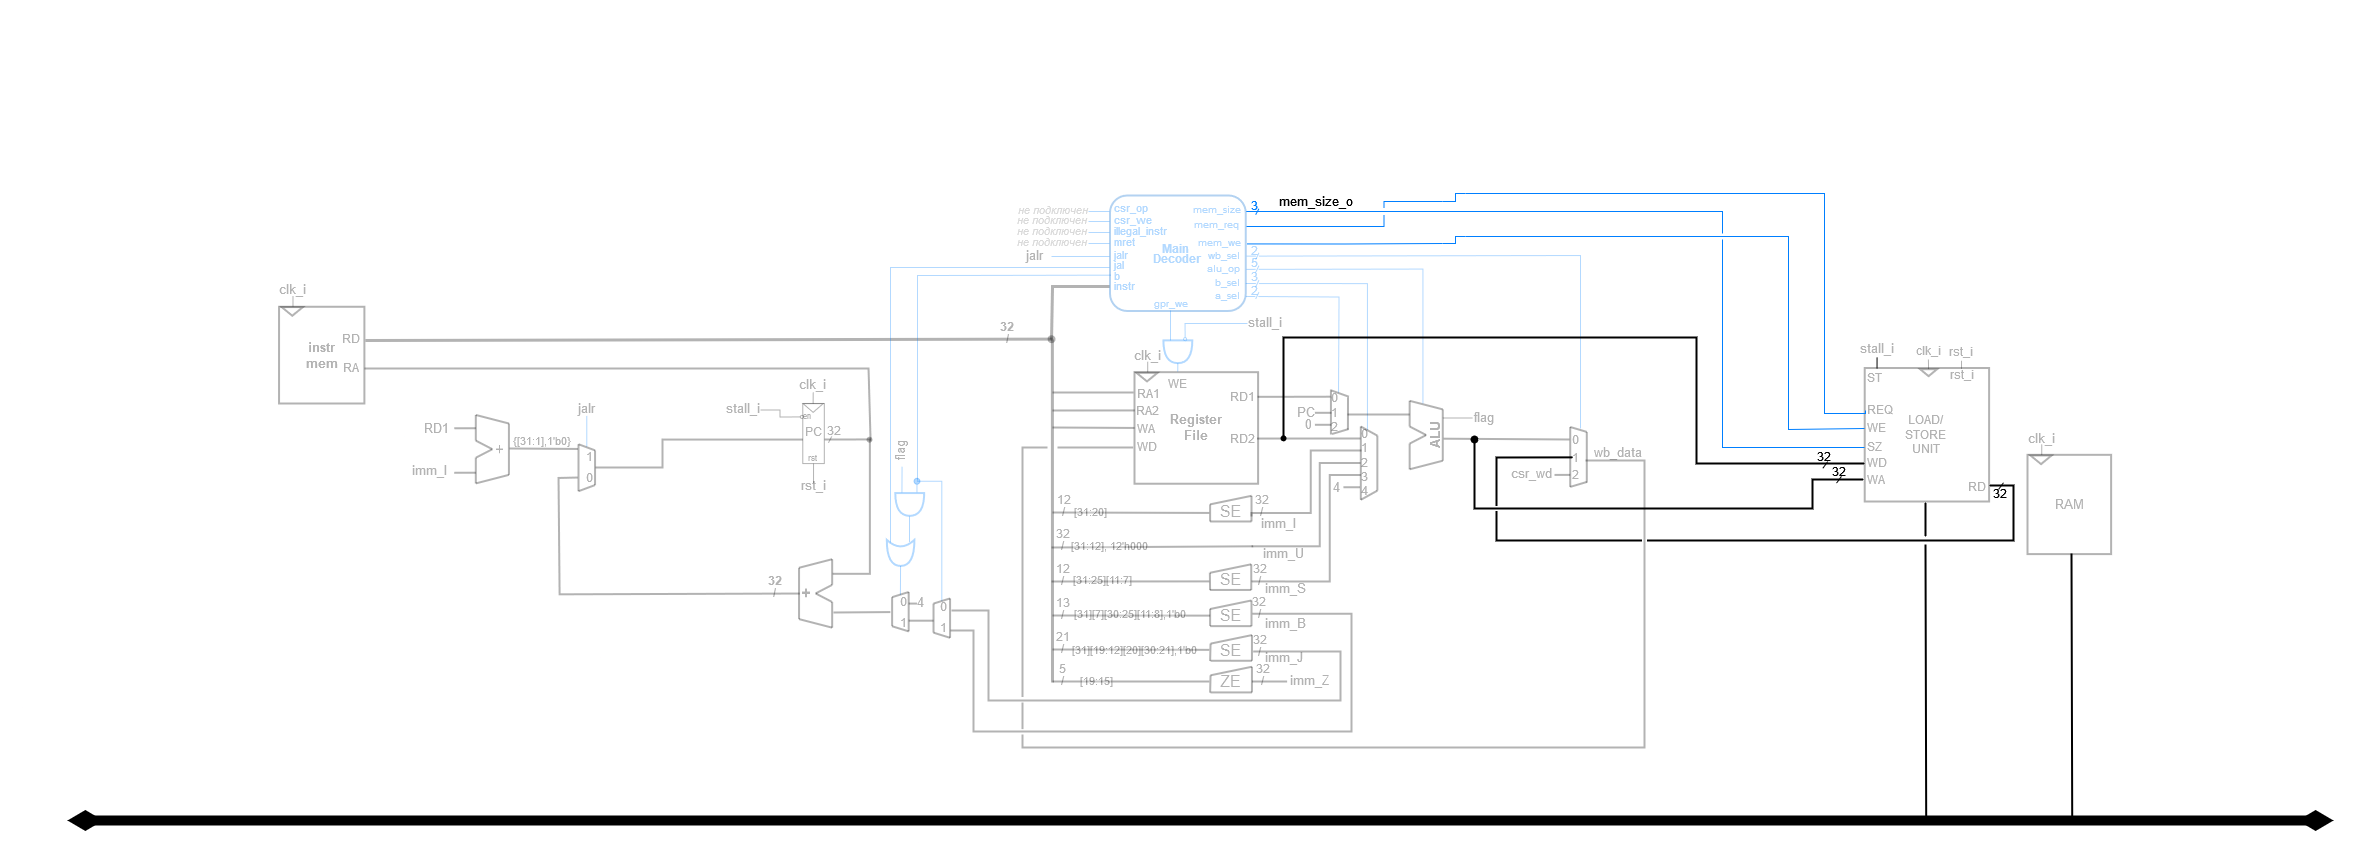Click the SE block for imm_I
Screen dimensions: 2376x864
pos(1230,511)
